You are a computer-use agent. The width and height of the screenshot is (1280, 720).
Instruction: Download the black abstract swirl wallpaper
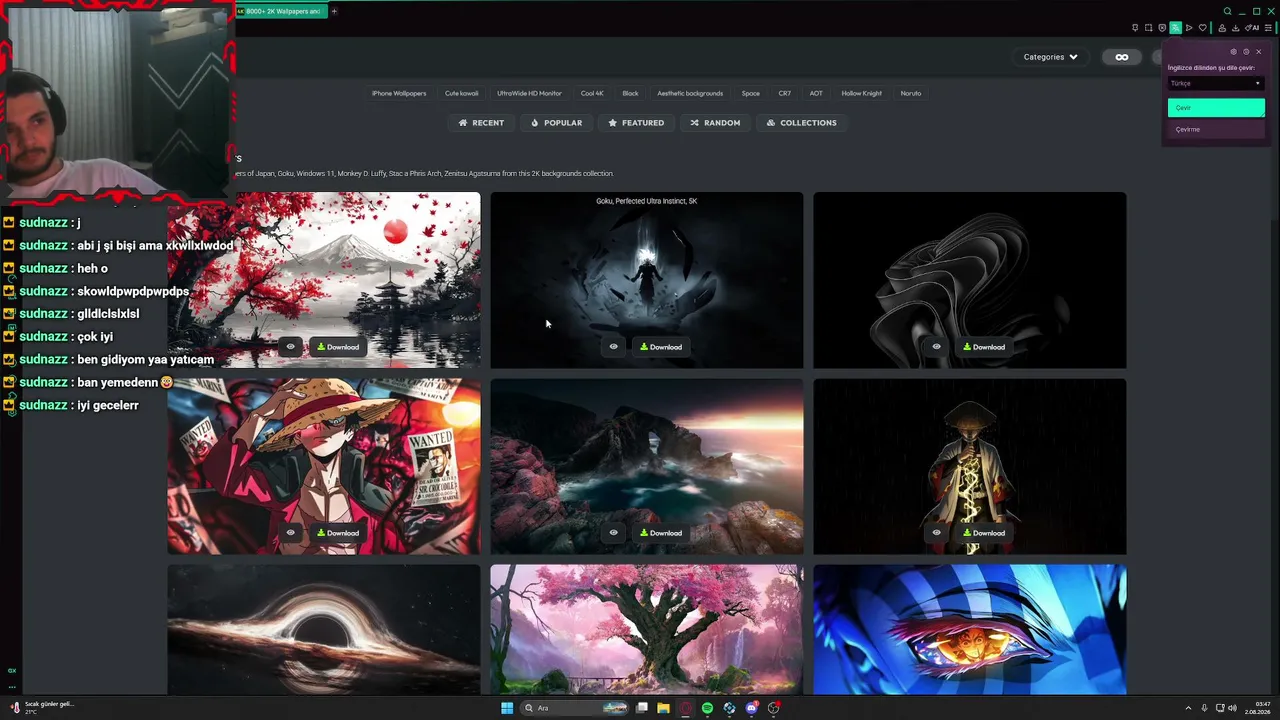(984, 347)
